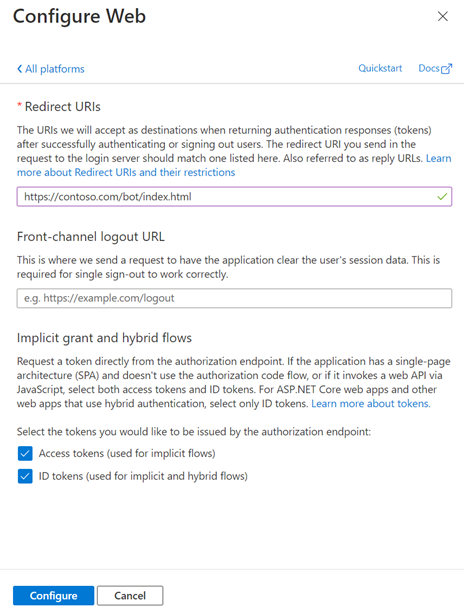Click the green validation checkmark icon
464x614 pixels.
[x=442, y=197]
